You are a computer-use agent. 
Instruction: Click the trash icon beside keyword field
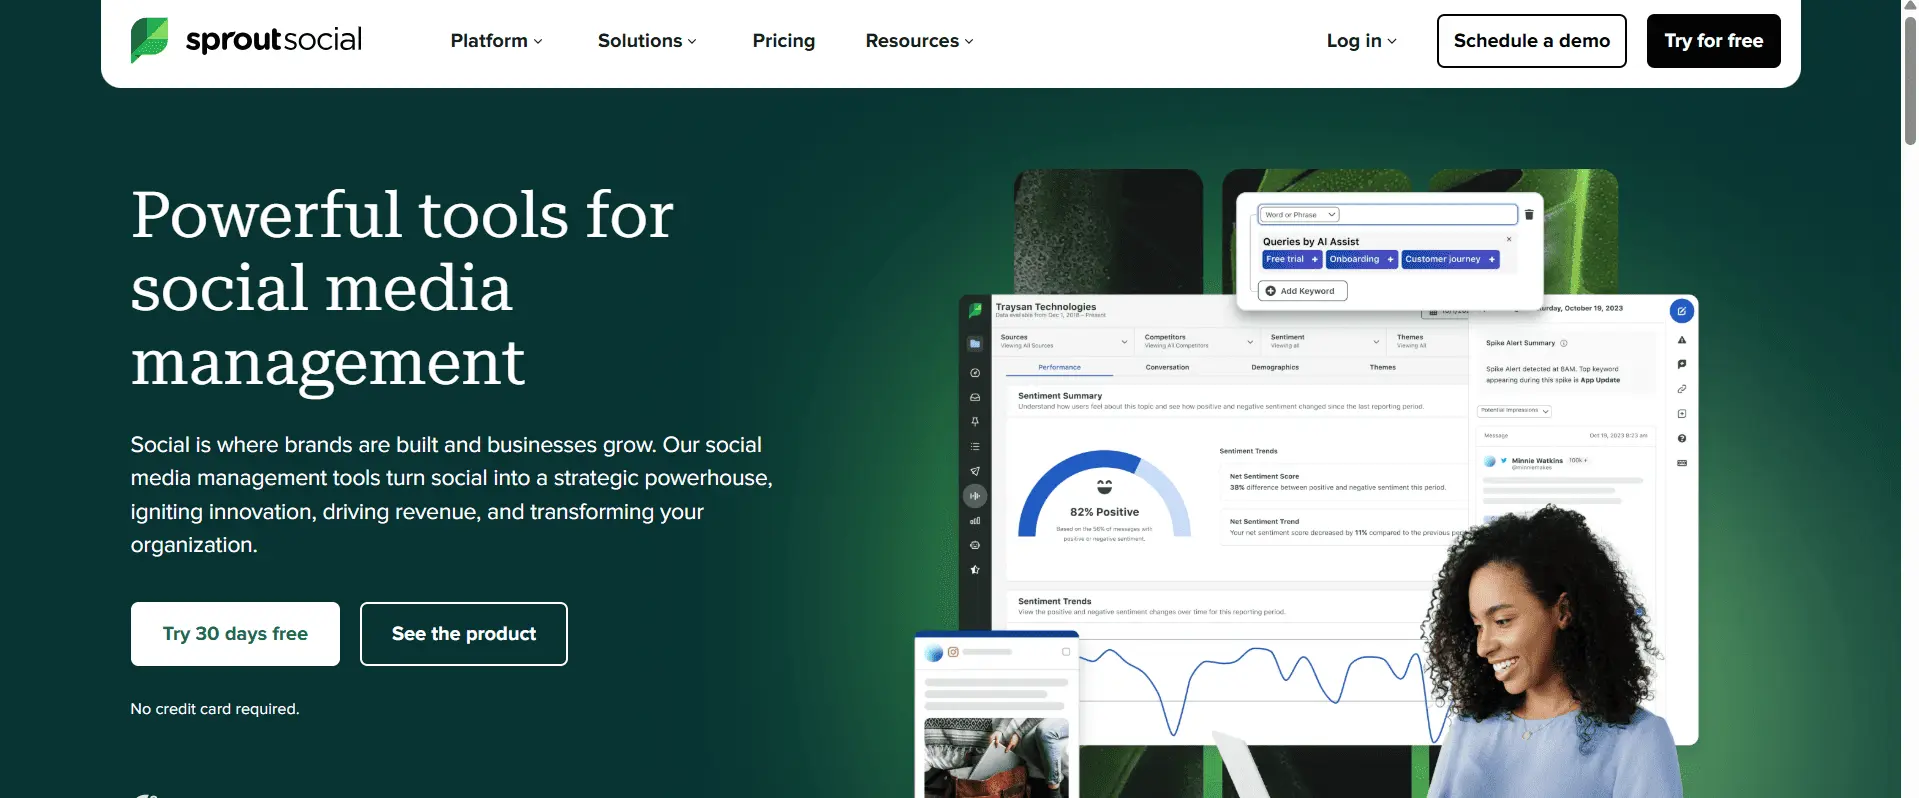1529,215
